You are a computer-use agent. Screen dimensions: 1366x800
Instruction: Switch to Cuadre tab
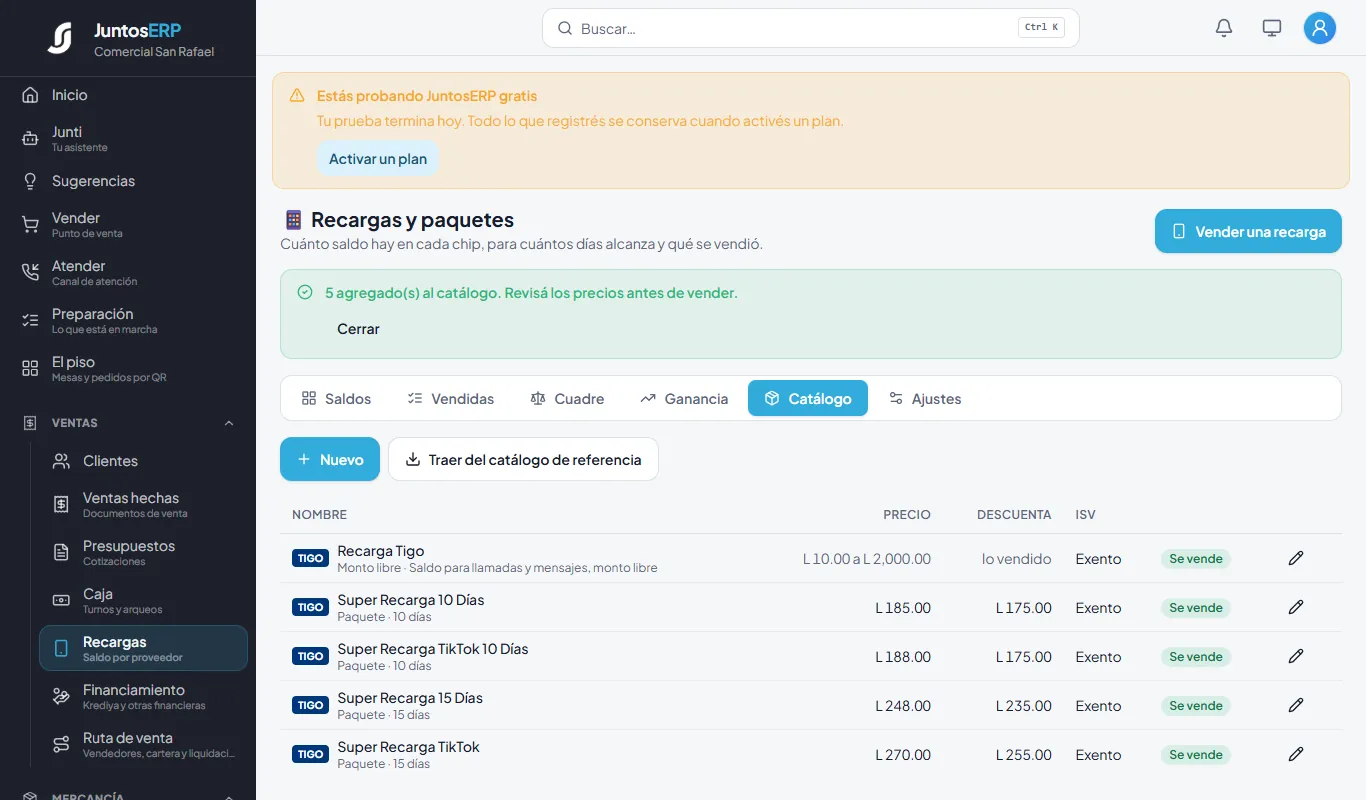coord(567,398)
